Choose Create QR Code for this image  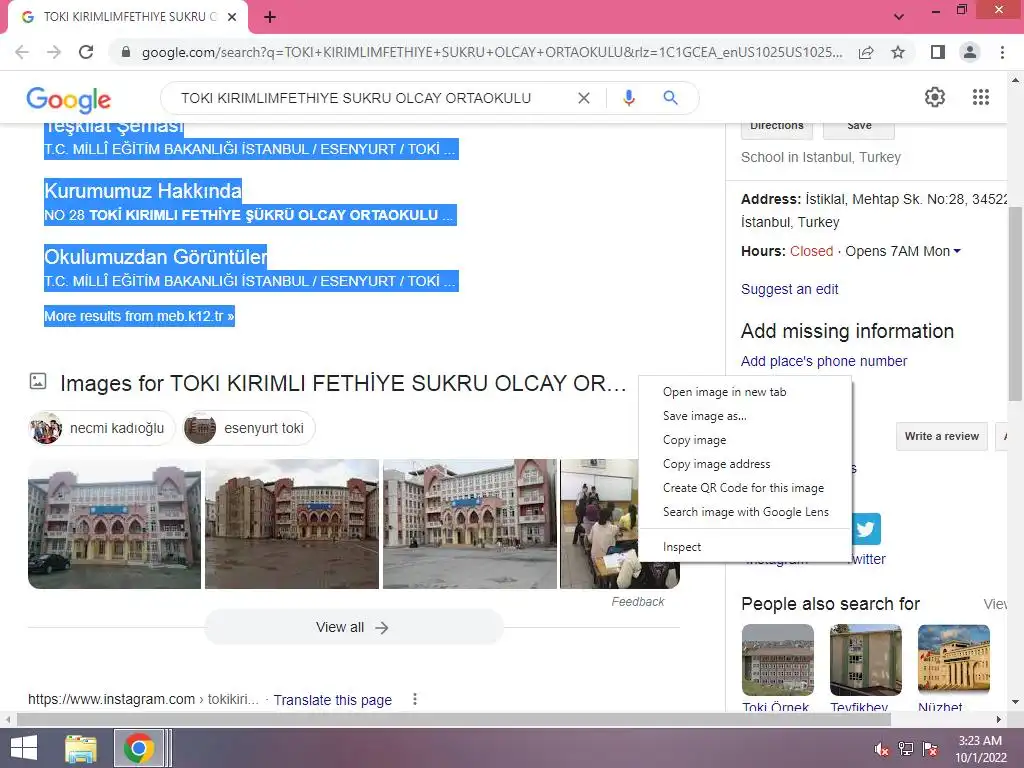coord(745,488)
